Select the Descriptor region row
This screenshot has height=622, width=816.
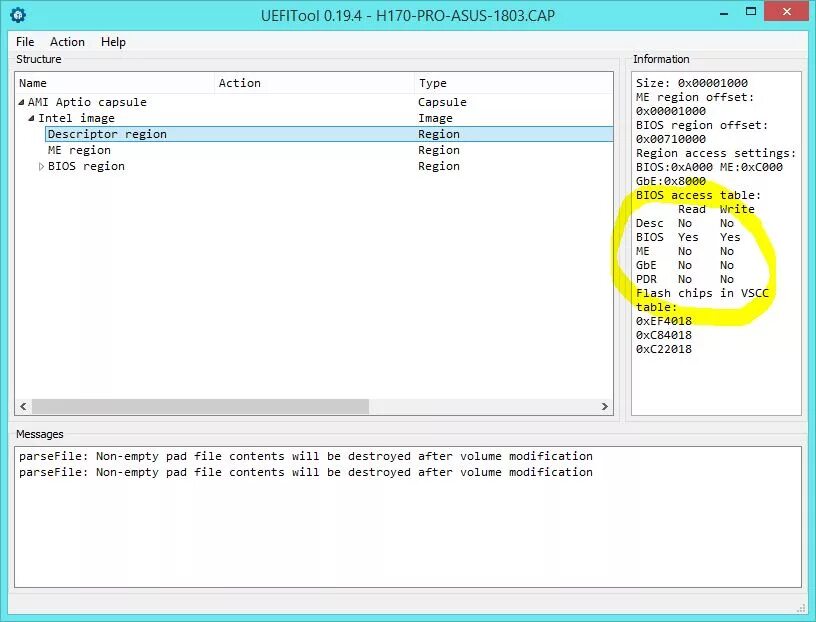[x=329, y=134]
